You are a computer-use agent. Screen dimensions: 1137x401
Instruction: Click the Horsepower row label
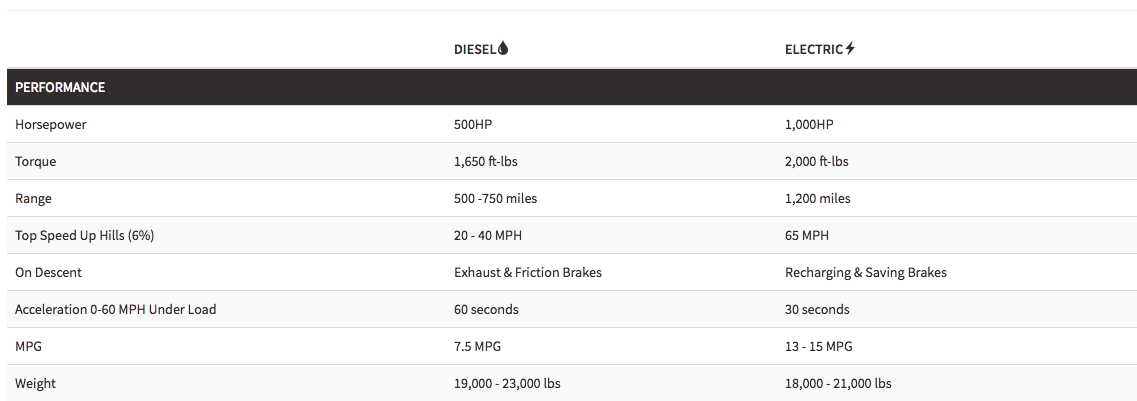[x=51, y=125]
